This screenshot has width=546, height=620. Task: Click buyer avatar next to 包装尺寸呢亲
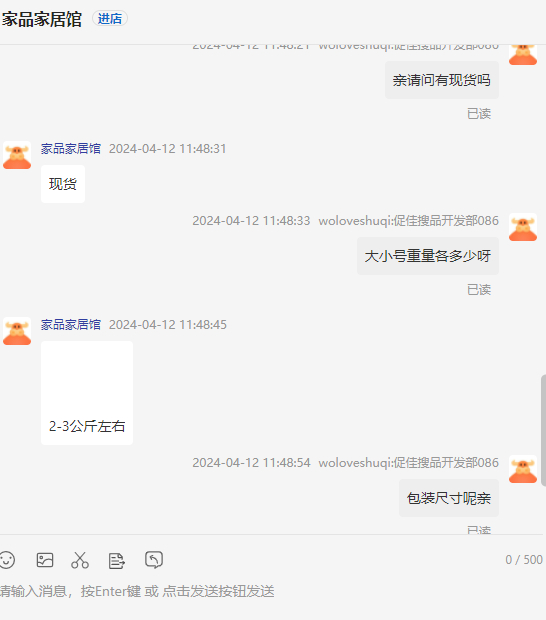click(523, 469)
